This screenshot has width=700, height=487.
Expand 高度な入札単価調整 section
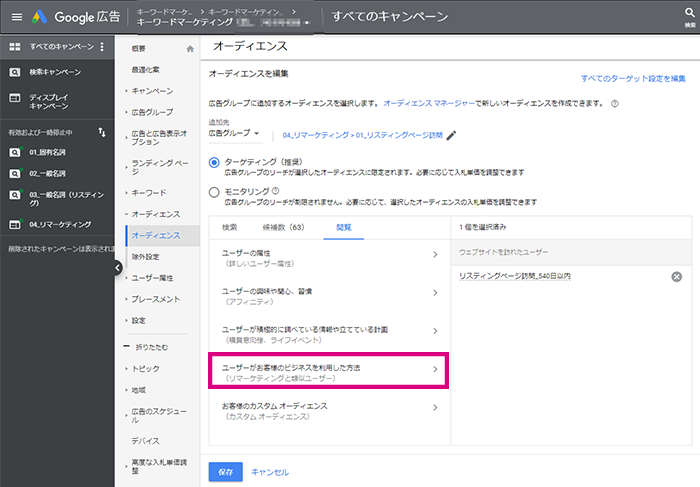159,466
